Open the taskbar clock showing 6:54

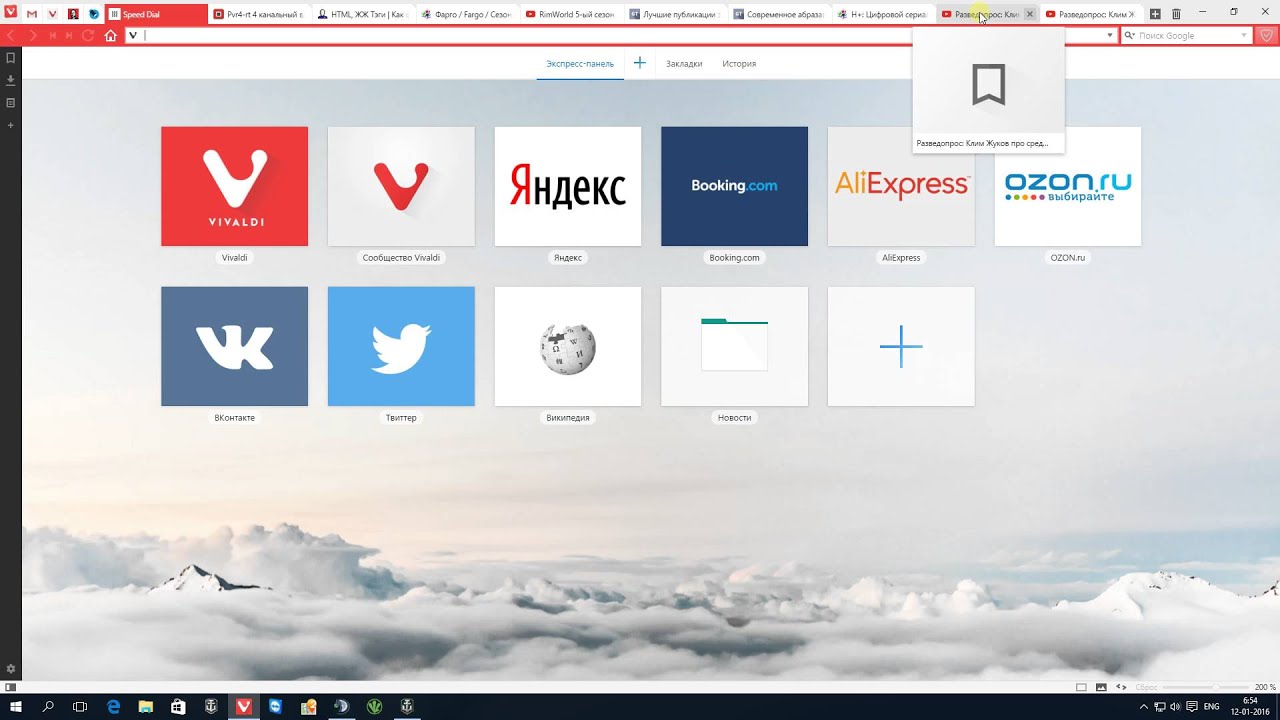(1250, 706)
